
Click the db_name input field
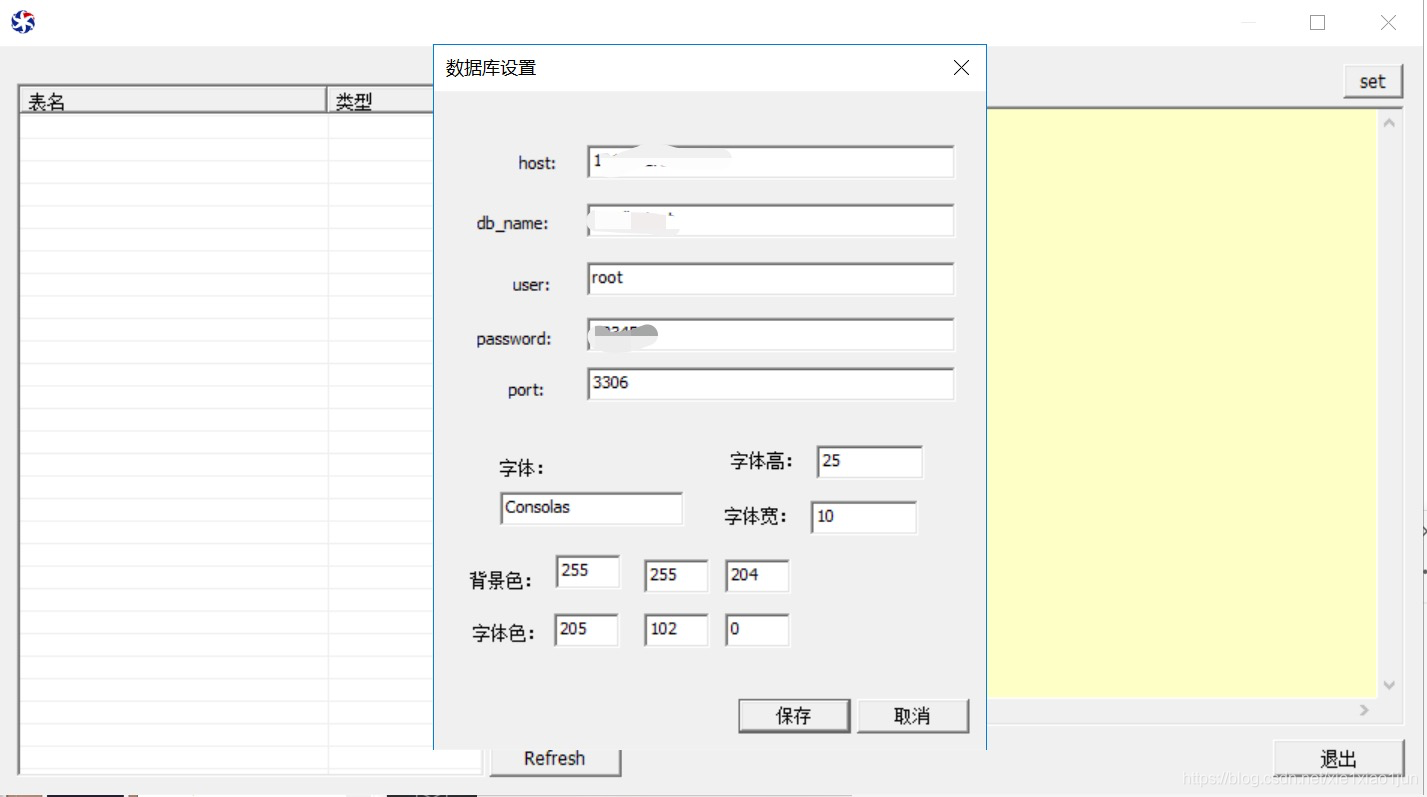(770, 220)
